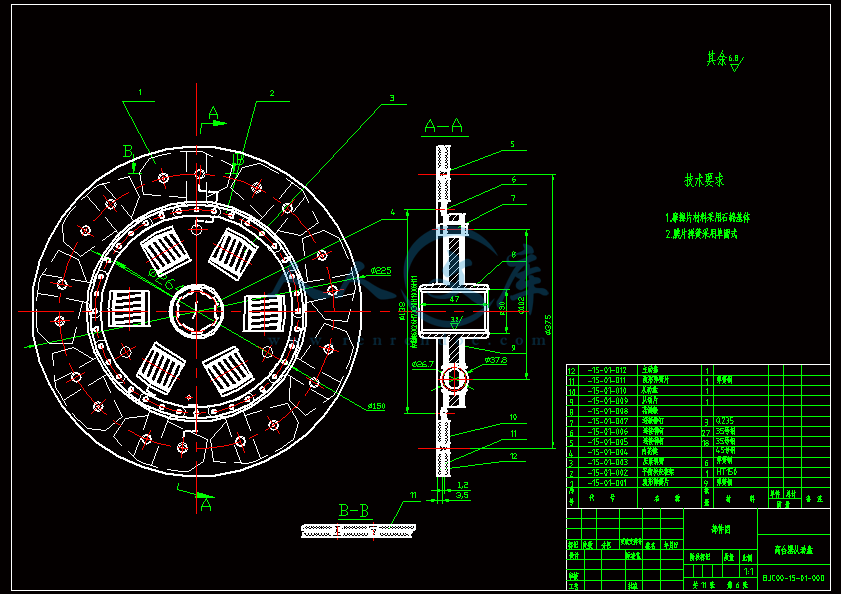Select part code -15-01-004 in table
This screenshot has width=841, height=594.
pyautogui.click(x=608, y=452)
